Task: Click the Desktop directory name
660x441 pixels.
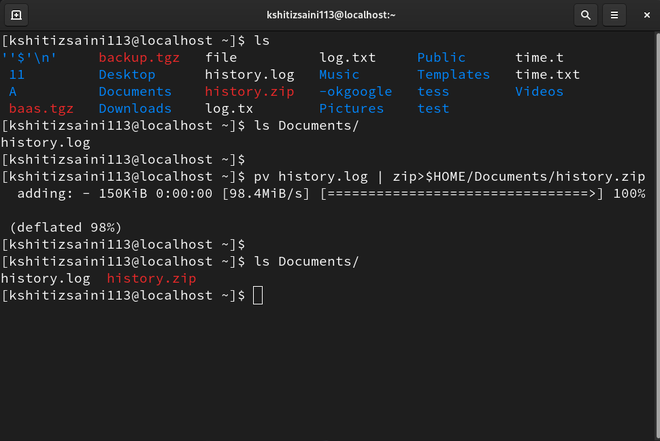Action: (x=127, y=74)
